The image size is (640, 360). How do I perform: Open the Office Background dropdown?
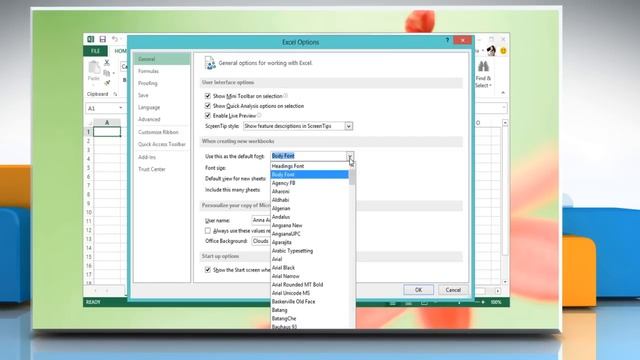click(x=261, y=241)
